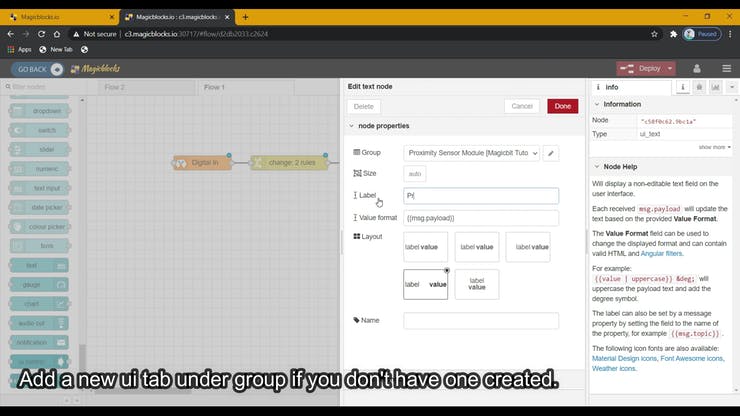Open a new browser tab with plus

245,17
